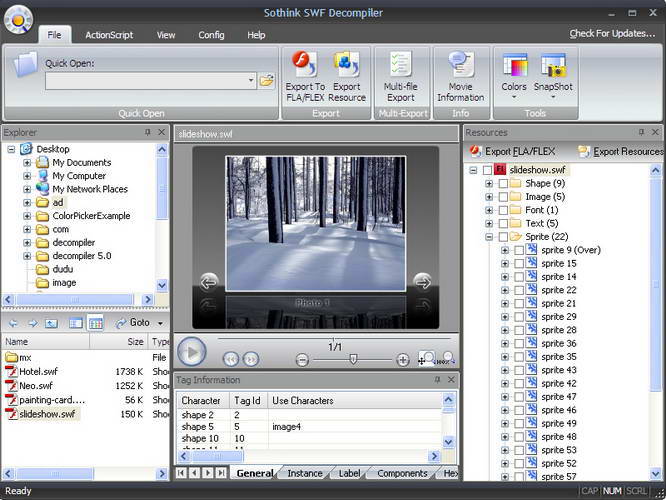
Task: Check the sprite 15 checkbox
Action: click(x=519, y=263)
